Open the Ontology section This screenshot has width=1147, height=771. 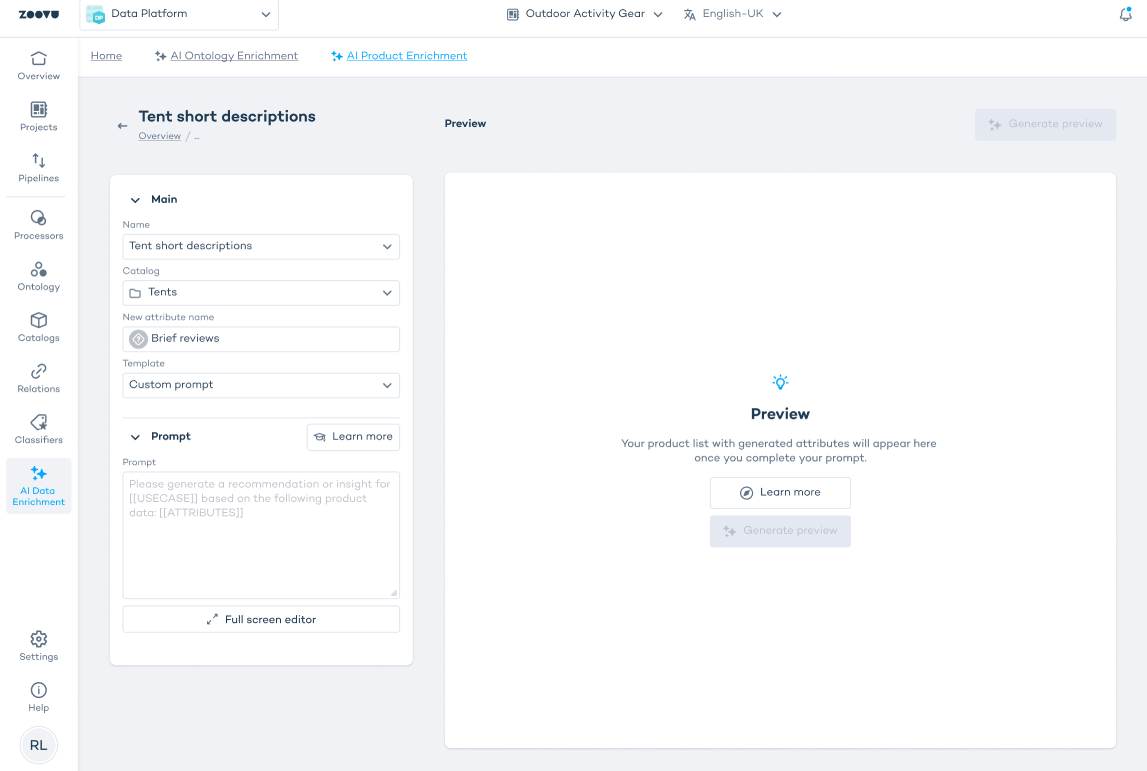point(38,276)
